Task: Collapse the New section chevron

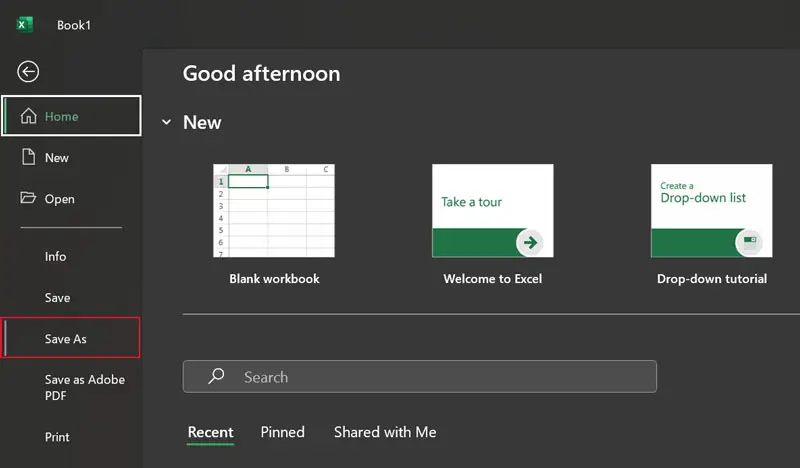Action: (166, 122)
